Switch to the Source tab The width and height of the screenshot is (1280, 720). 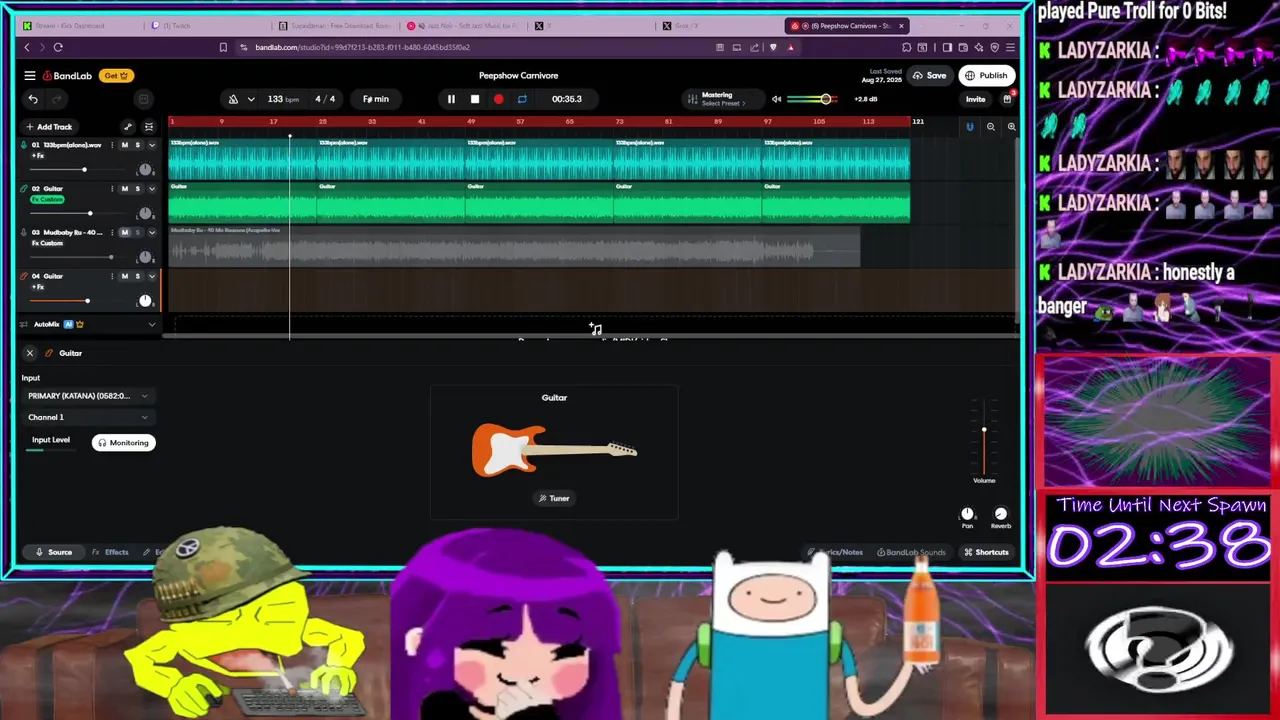point(53,552)
